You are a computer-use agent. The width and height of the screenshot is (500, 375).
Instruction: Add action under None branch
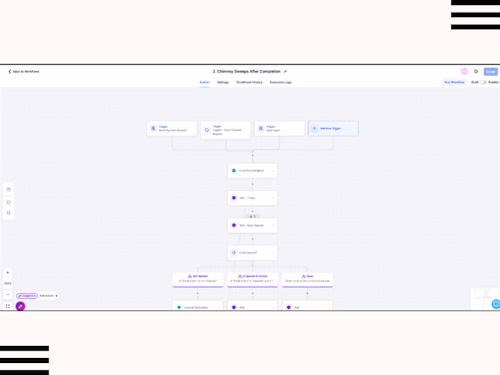[307, 293]
